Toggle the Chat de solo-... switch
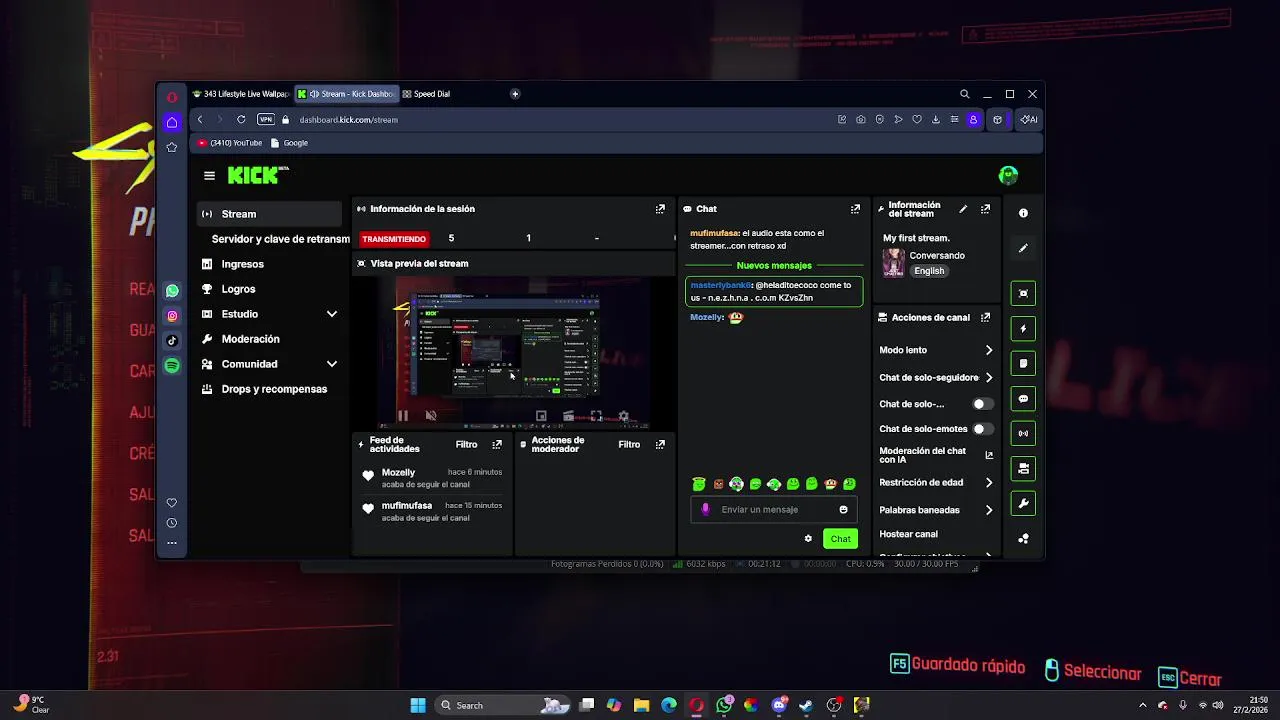The image size is (1280, 720). coord(983,404)
